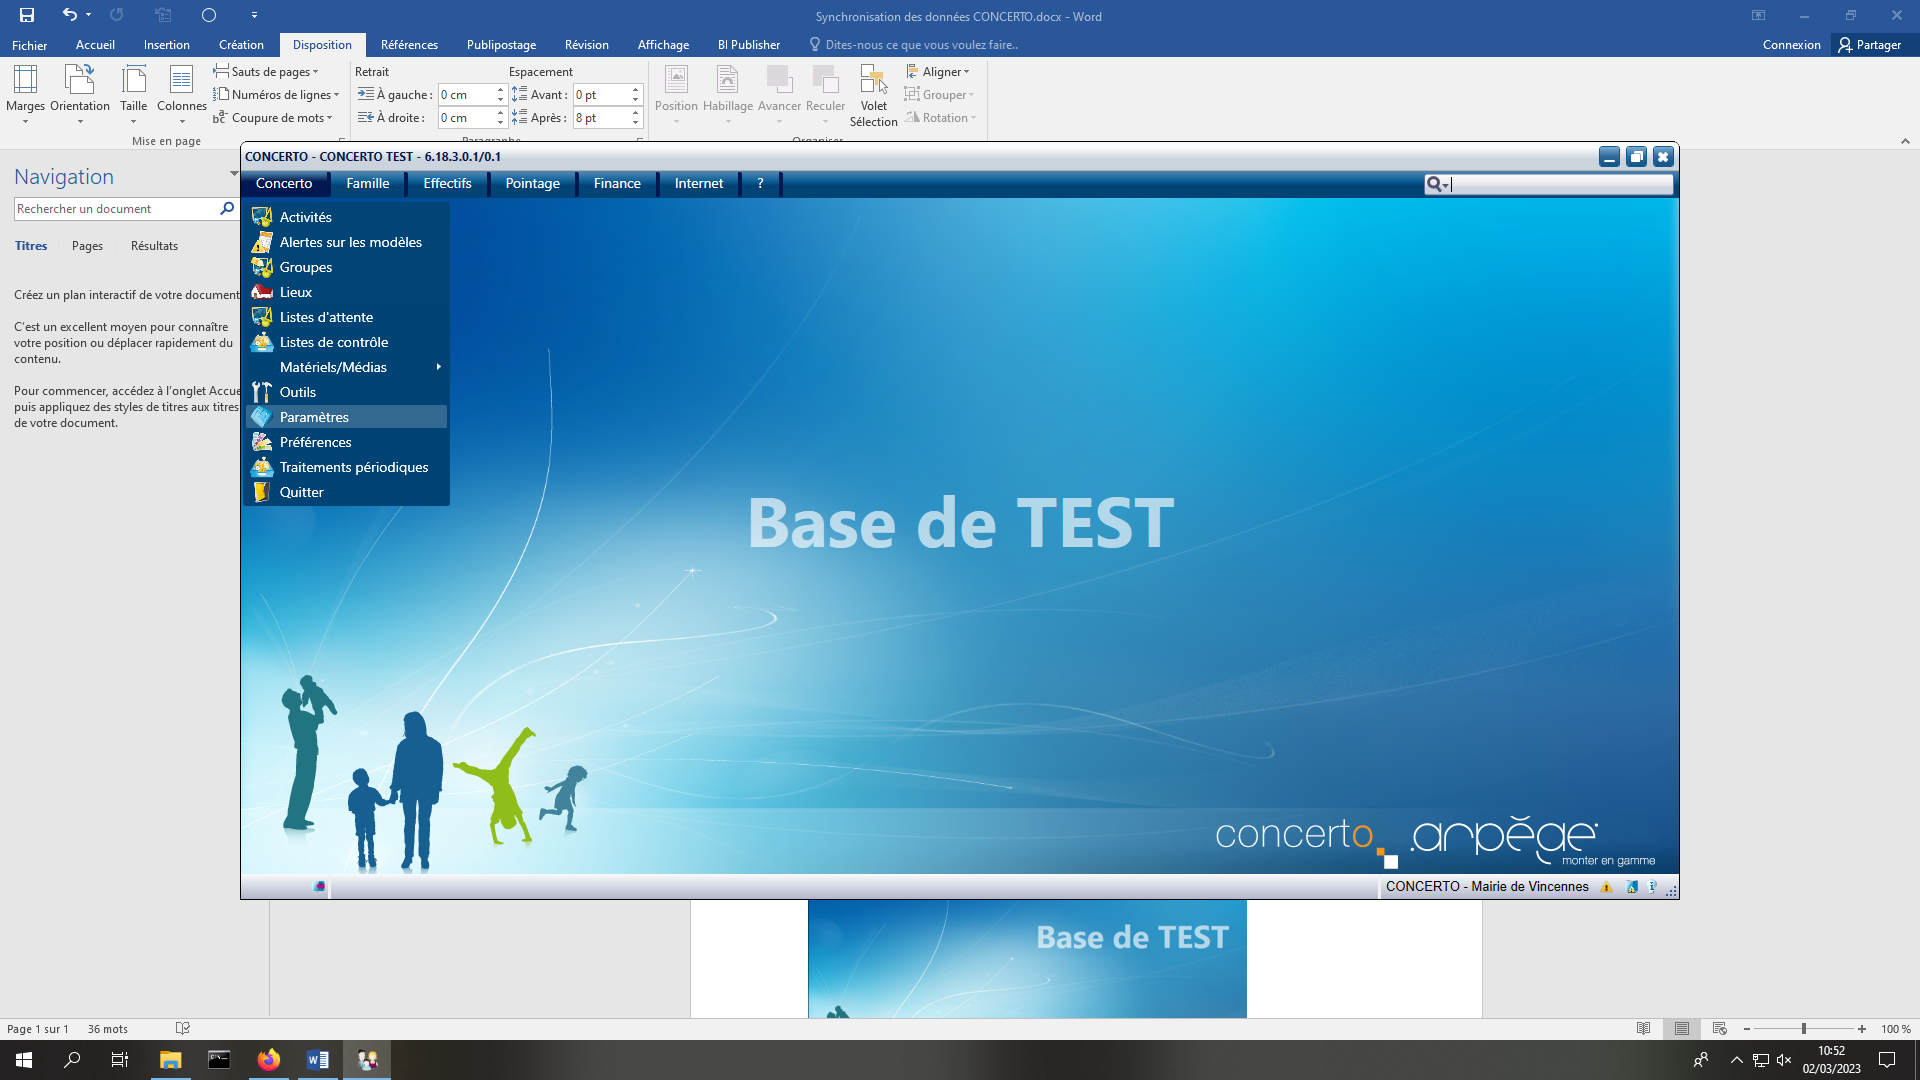Open the Windows notification center
This screenshot has width=1920, height=1080.
[1887, 1060]
